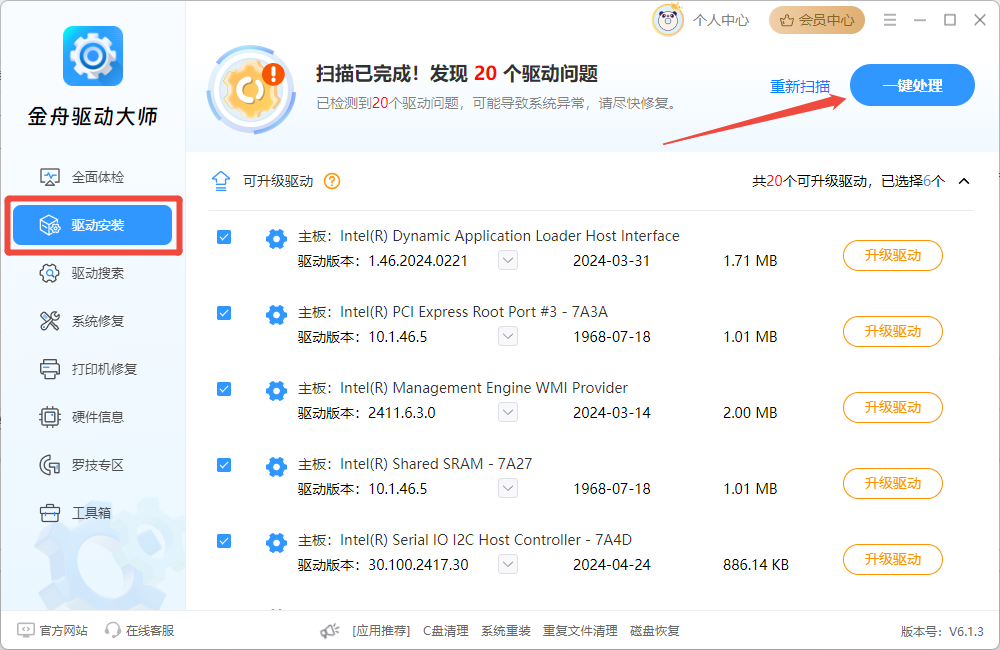
Task: Click the 罗技专区 Logitech icon
Action: coord(50,465)
